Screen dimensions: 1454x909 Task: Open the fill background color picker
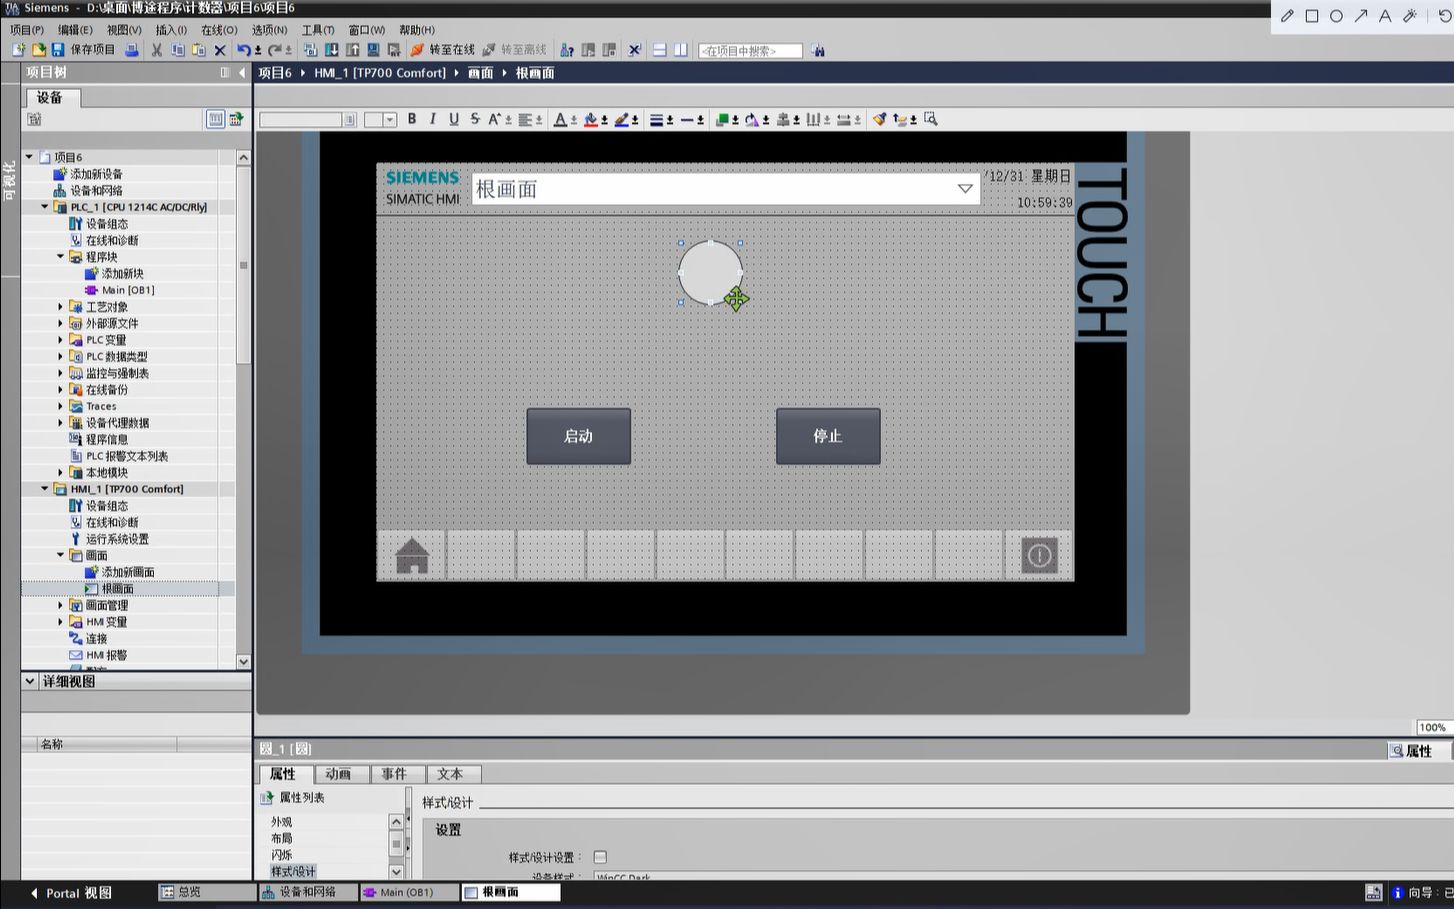[x=591, y=119]
